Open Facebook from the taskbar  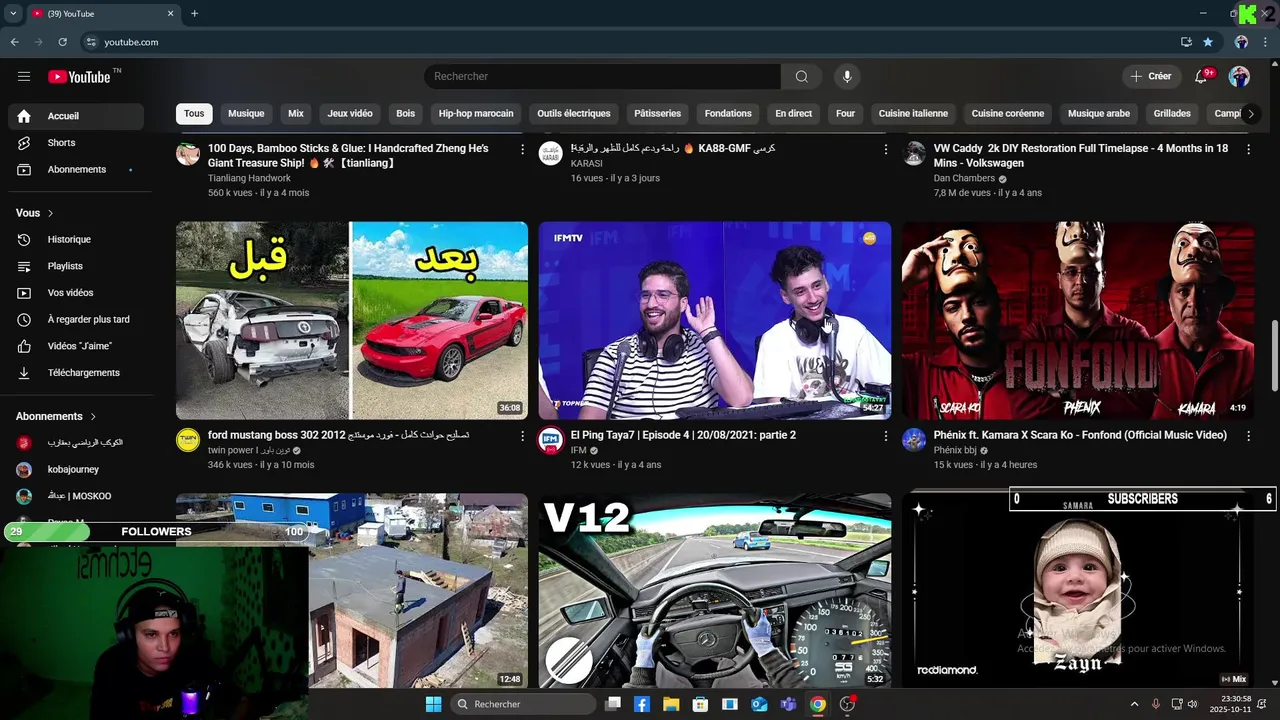[x=642, y=704]
